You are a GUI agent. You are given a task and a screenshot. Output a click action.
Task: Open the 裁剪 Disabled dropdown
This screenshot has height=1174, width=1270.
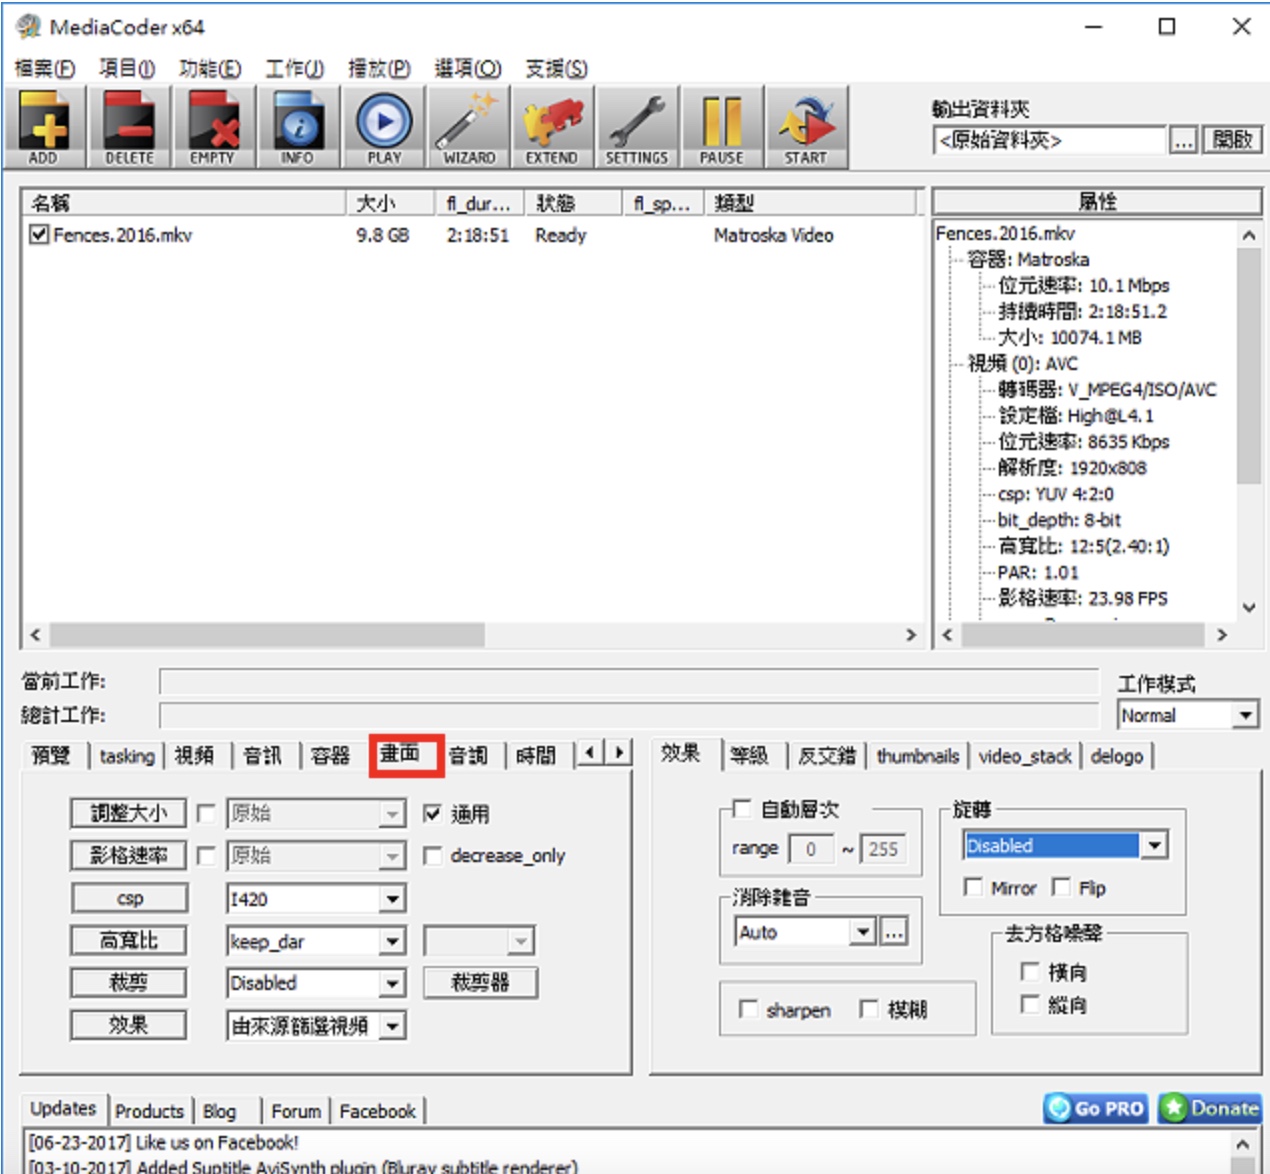[x=316, y=983]
